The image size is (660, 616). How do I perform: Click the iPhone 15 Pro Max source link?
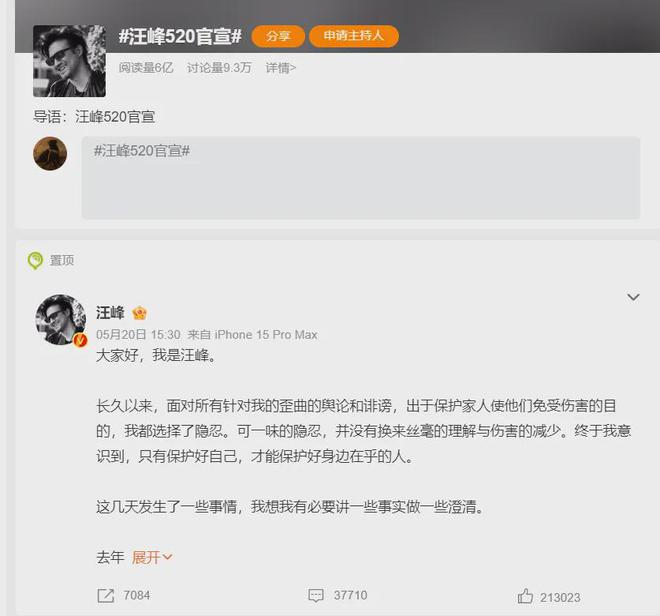click(x=266, y=335)
